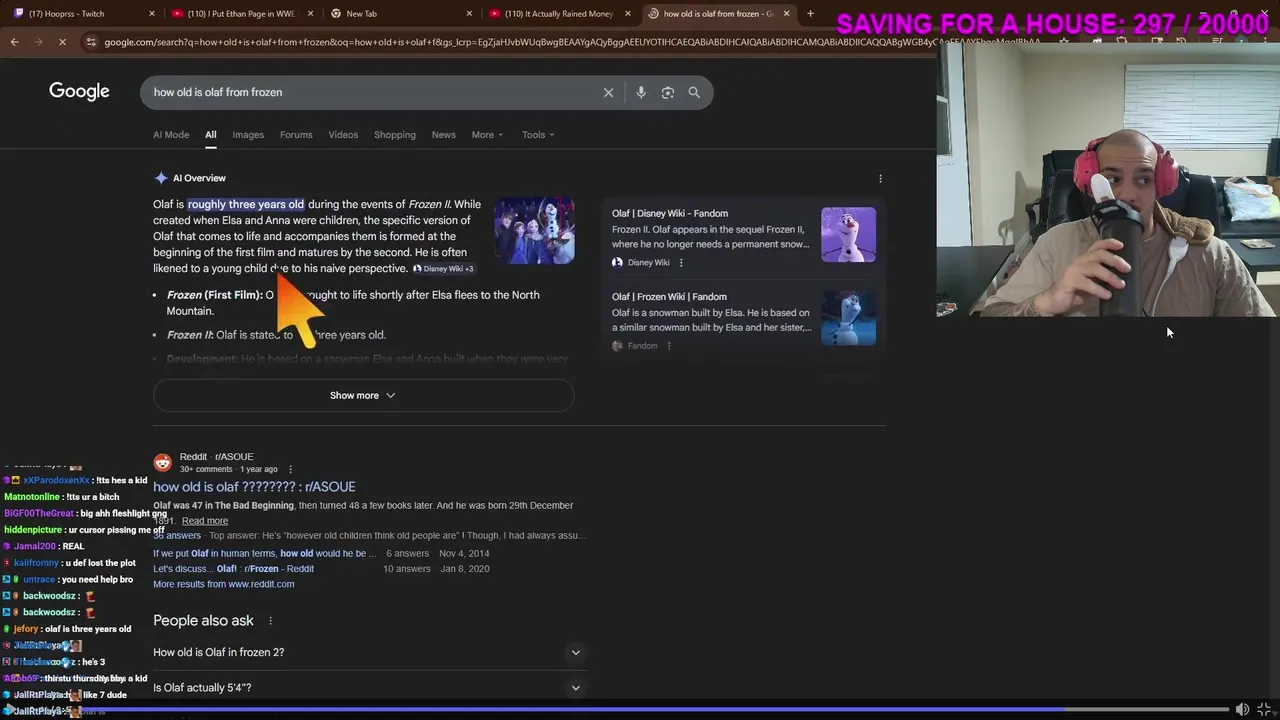Expand 'How old is Olaf in frozen 2?'
1280x720 pixels.
pos(368,652)
